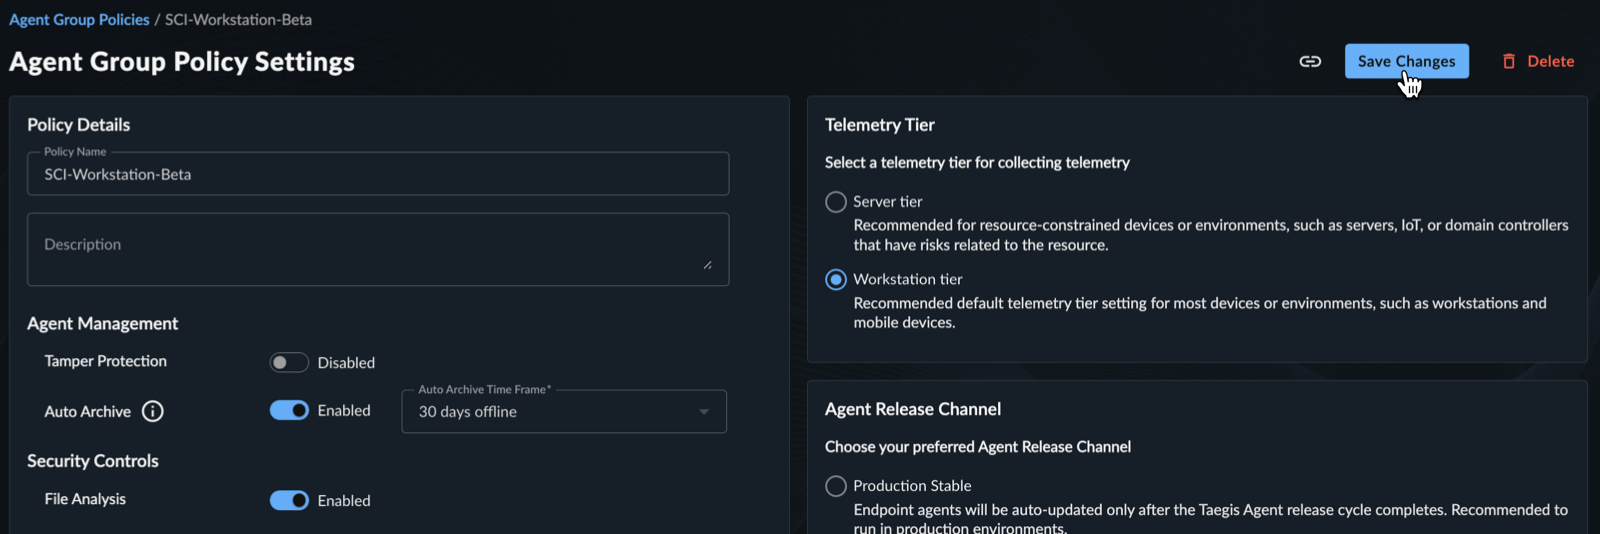Image resolution: width=1600 pixels, height=534 pixels.
Task: Select the Server tier radio button
Action: point(836,202)
